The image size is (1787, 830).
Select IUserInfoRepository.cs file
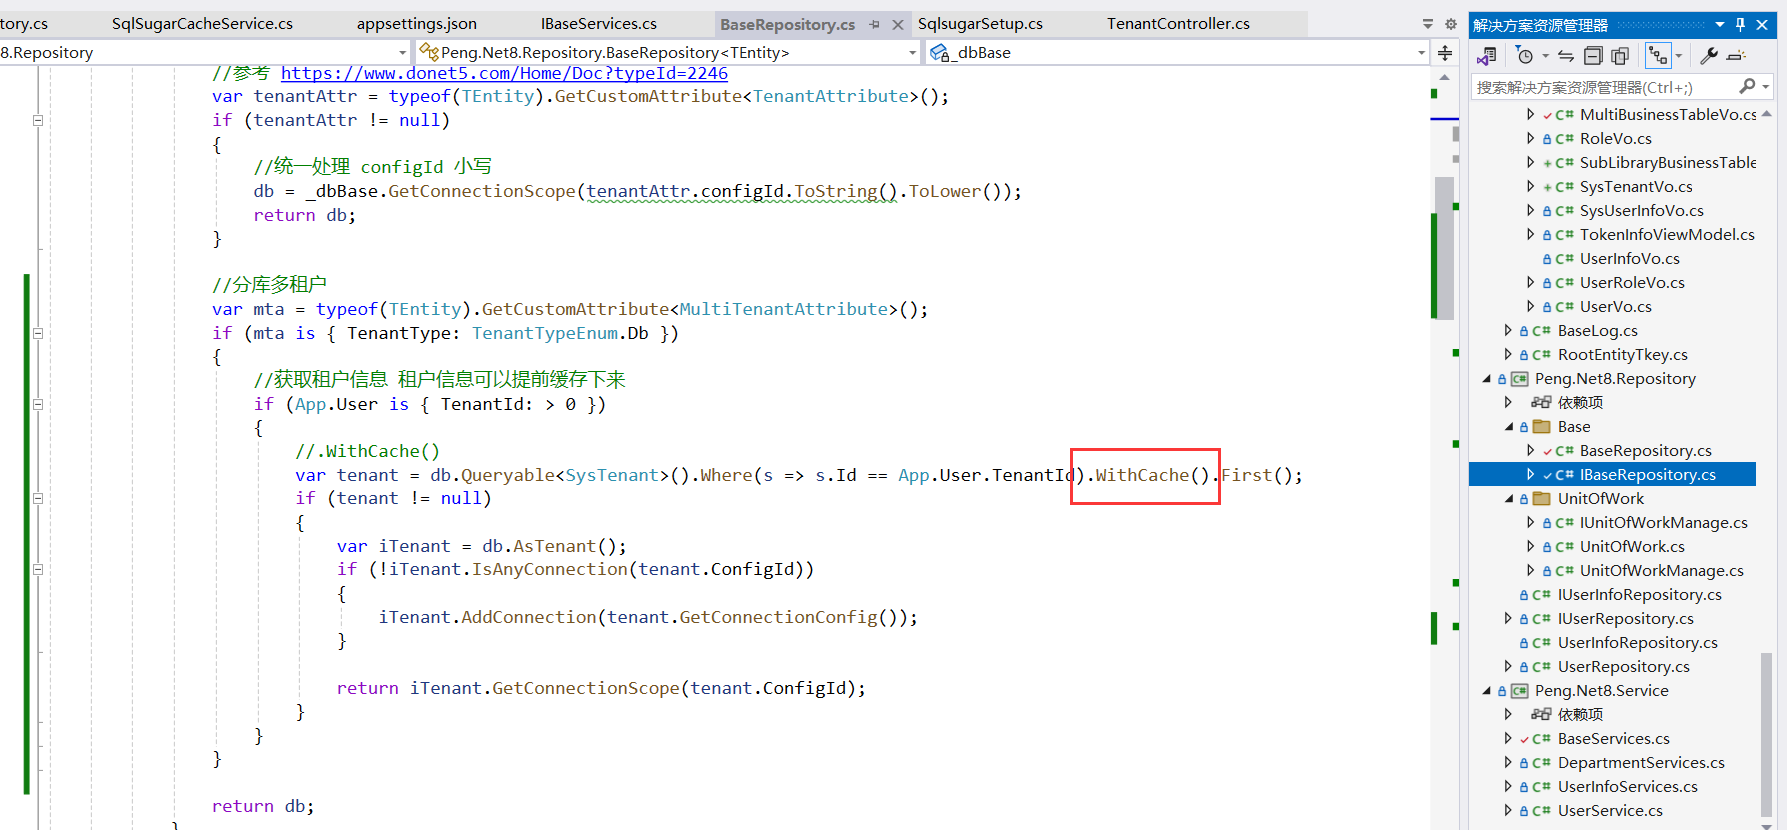(1639, 595)
